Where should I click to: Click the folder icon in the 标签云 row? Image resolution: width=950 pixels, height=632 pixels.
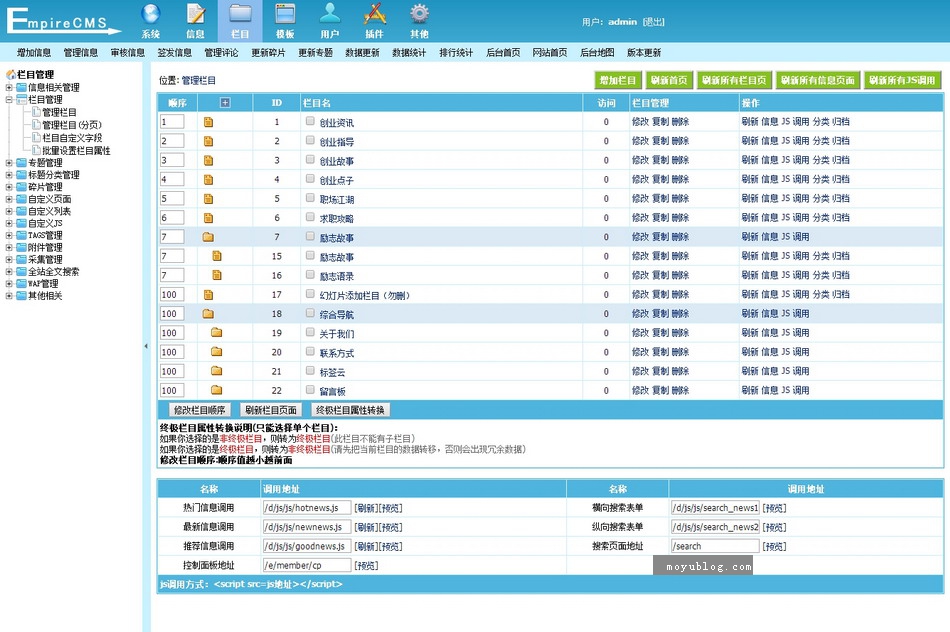tap(216, 371)
